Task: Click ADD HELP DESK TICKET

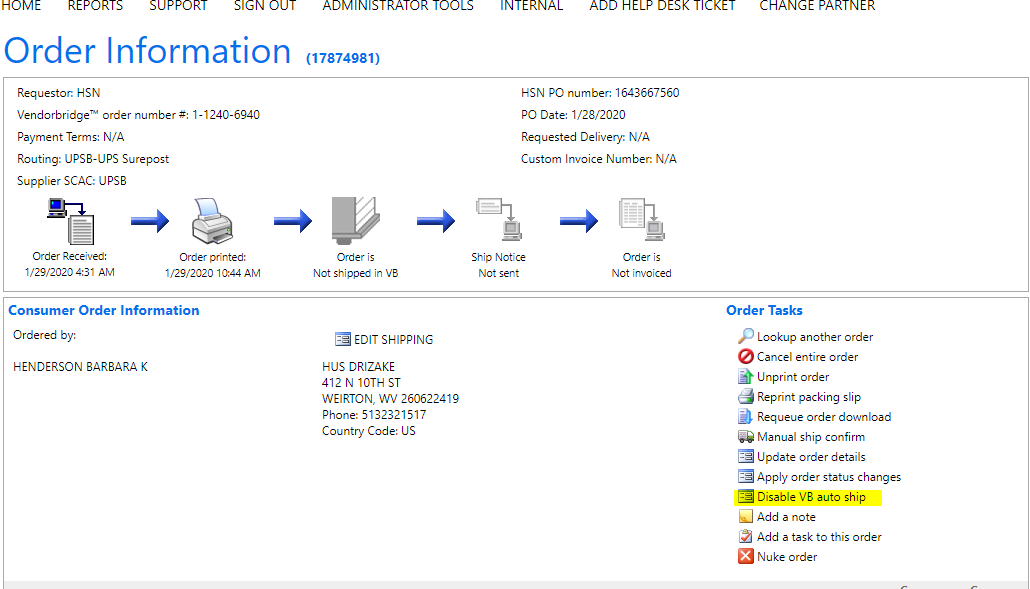Action: point(662,5)
